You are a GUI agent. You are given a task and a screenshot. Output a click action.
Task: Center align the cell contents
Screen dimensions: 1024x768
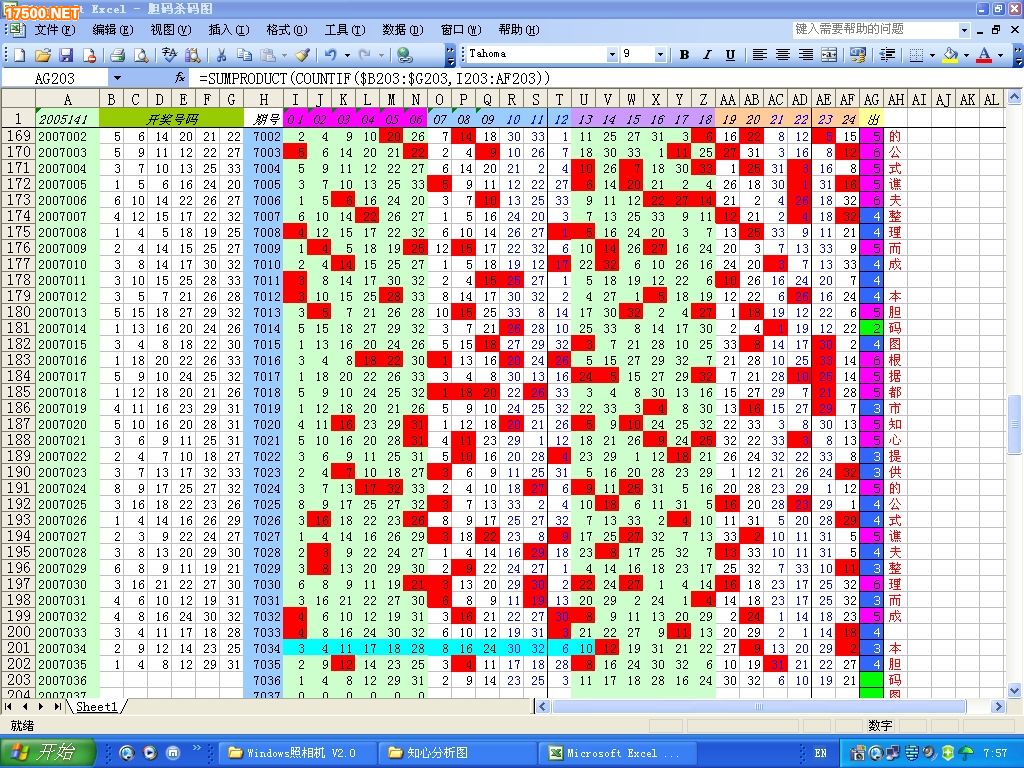pyautogui.click(x=782, y=55)
